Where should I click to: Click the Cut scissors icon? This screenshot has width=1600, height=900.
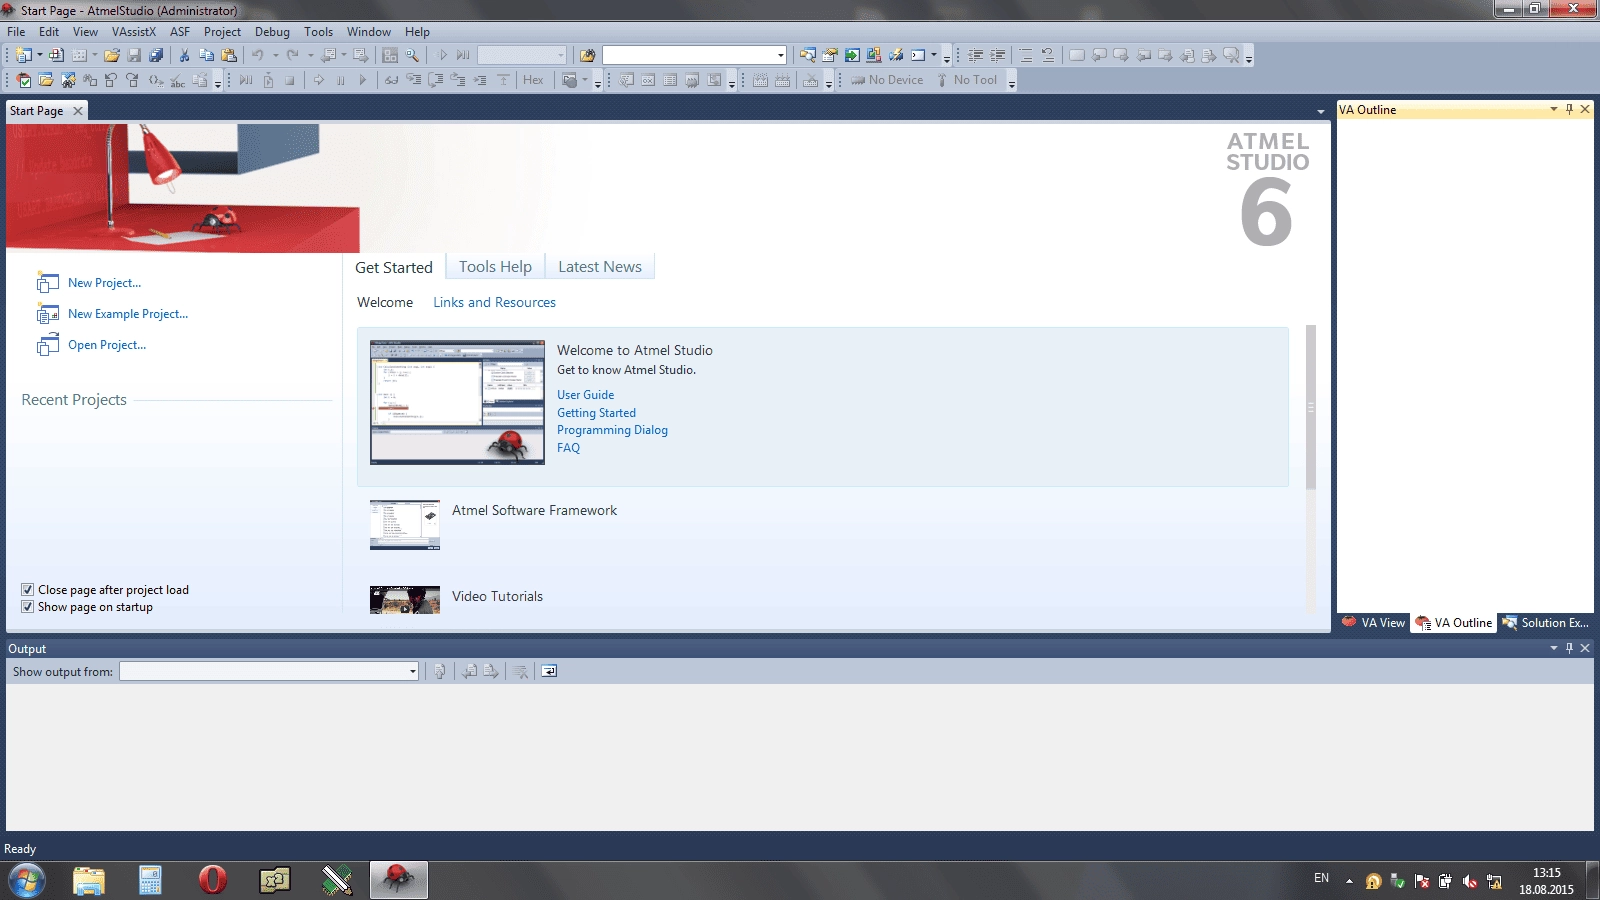(184, 55)
